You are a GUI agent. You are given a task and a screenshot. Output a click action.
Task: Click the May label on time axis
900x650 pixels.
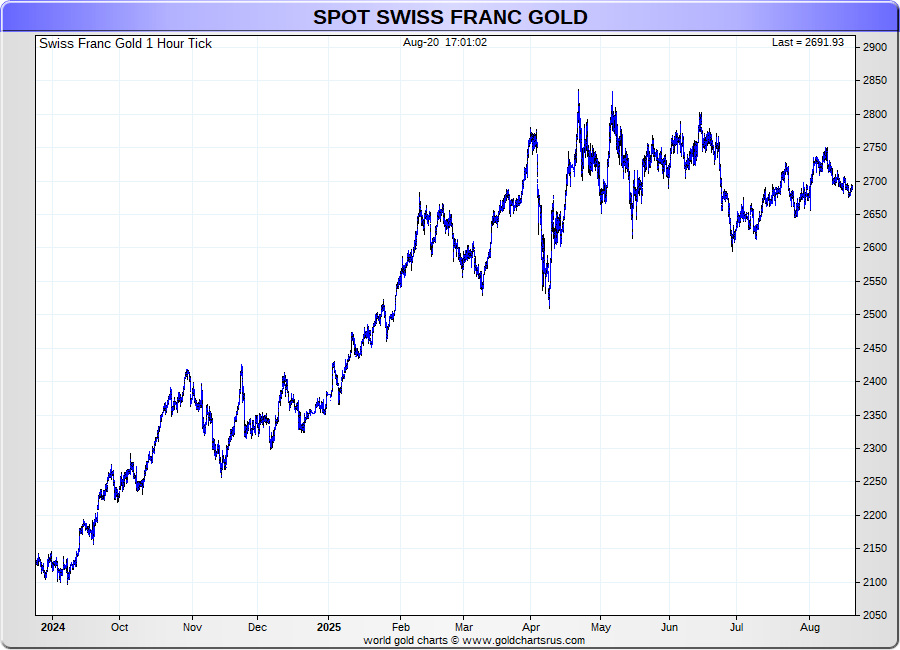(x=600, y=627)
